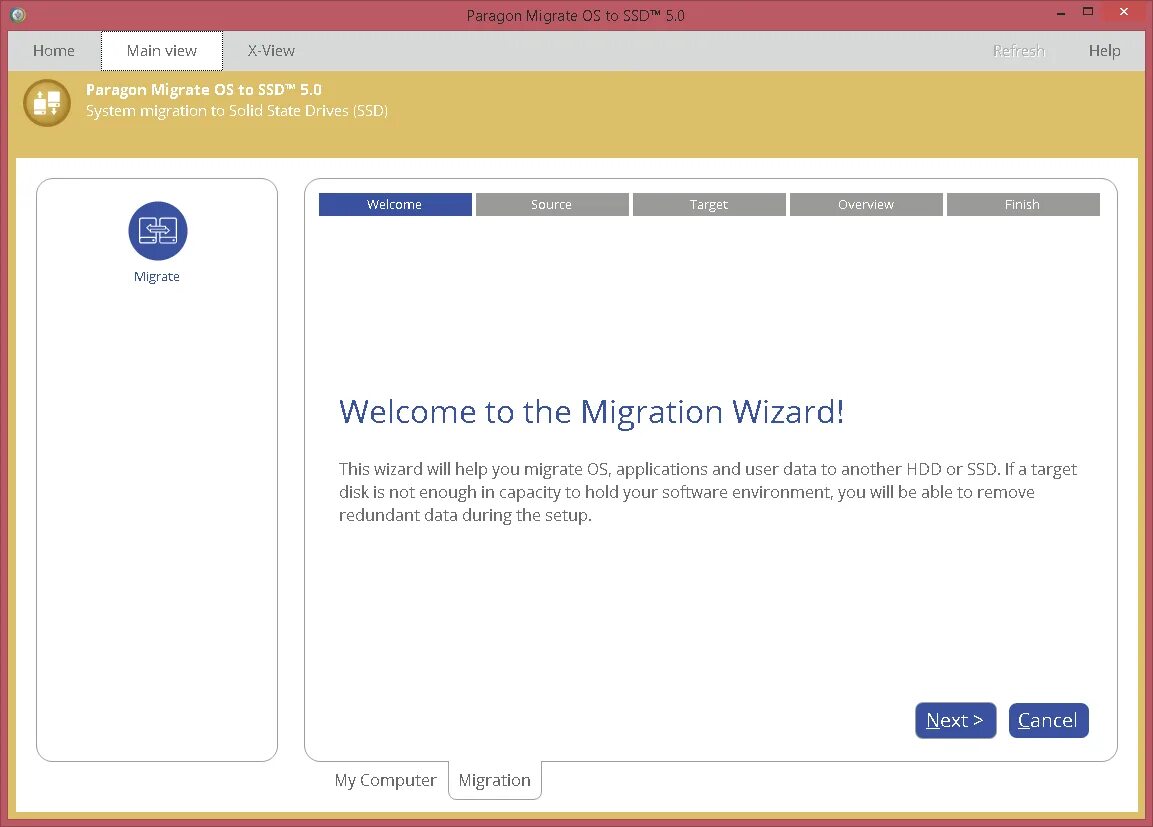Image resolution: width=1153 pixels, height=827 pixels.
Task: Select the Overview wizard step
Action: point(866,204)
